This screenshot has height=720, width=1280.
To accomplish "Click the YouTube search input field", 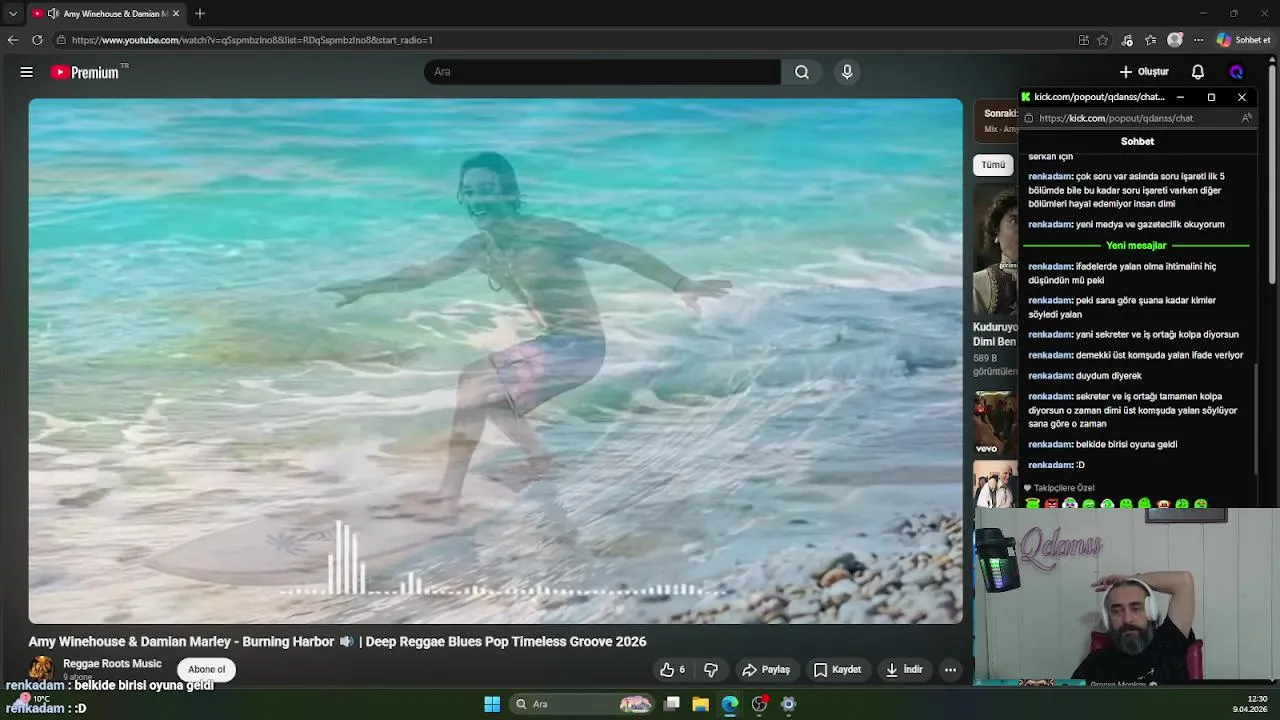I will [x=602, y=72].
